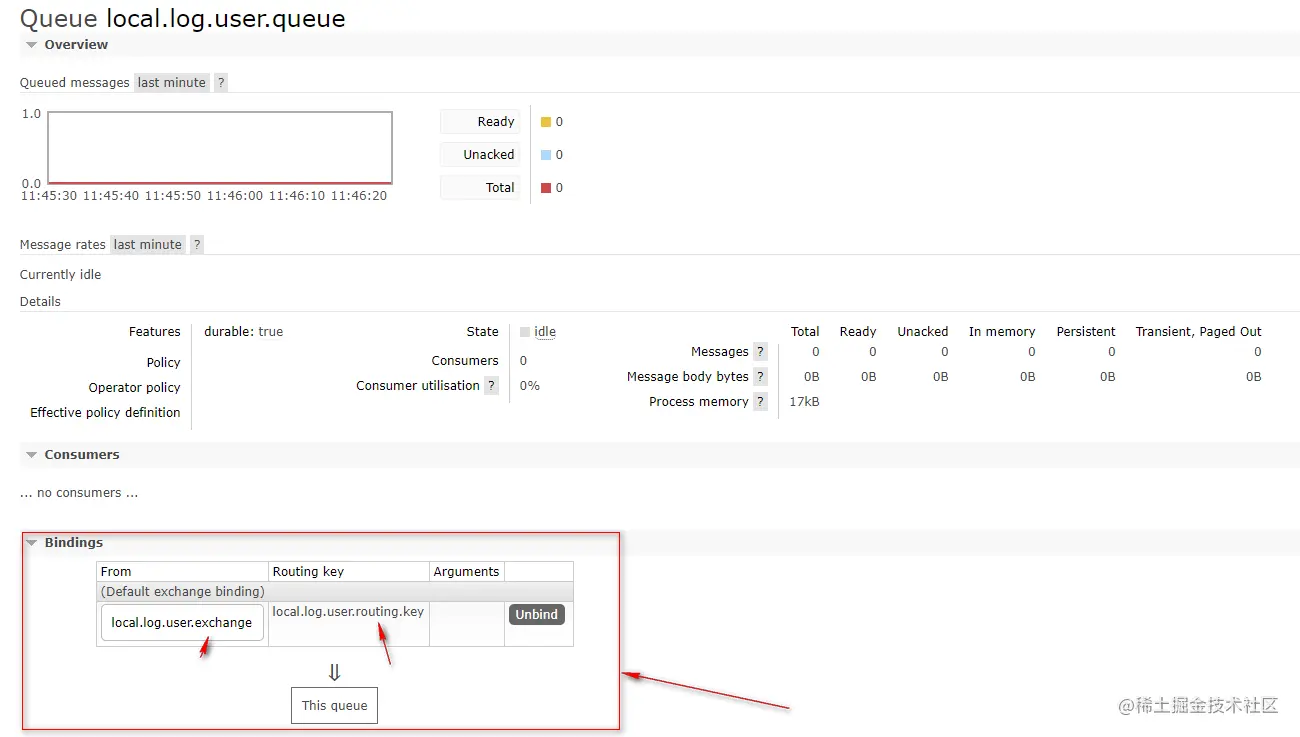Click the 'In memory' column header

pyautogui.click(x=1002, y=332)
